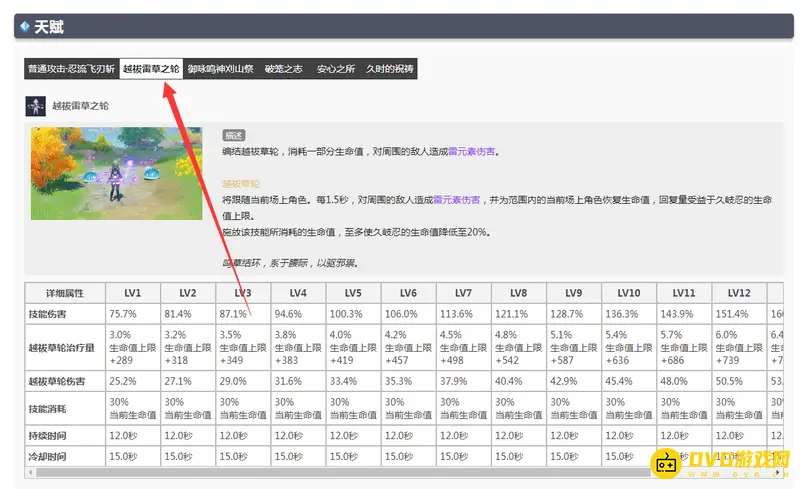The image size is (800, 489).
Task: Click the diamond icon beside 天赋 header
Action: pos(25,27)
